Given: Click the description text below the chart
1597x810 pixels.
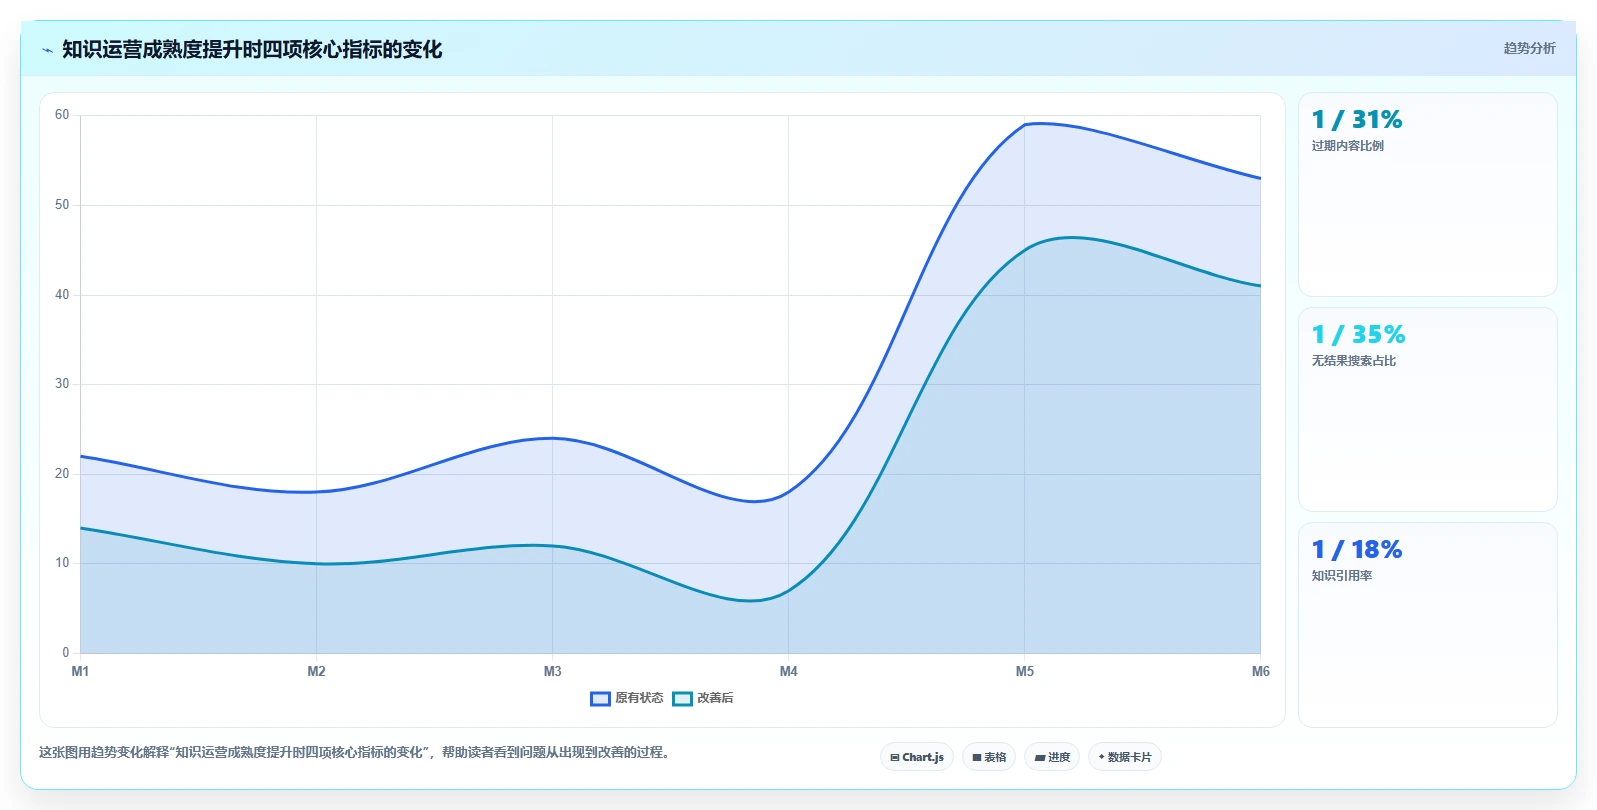Looking at the screenshot, I should click(356, 752).
